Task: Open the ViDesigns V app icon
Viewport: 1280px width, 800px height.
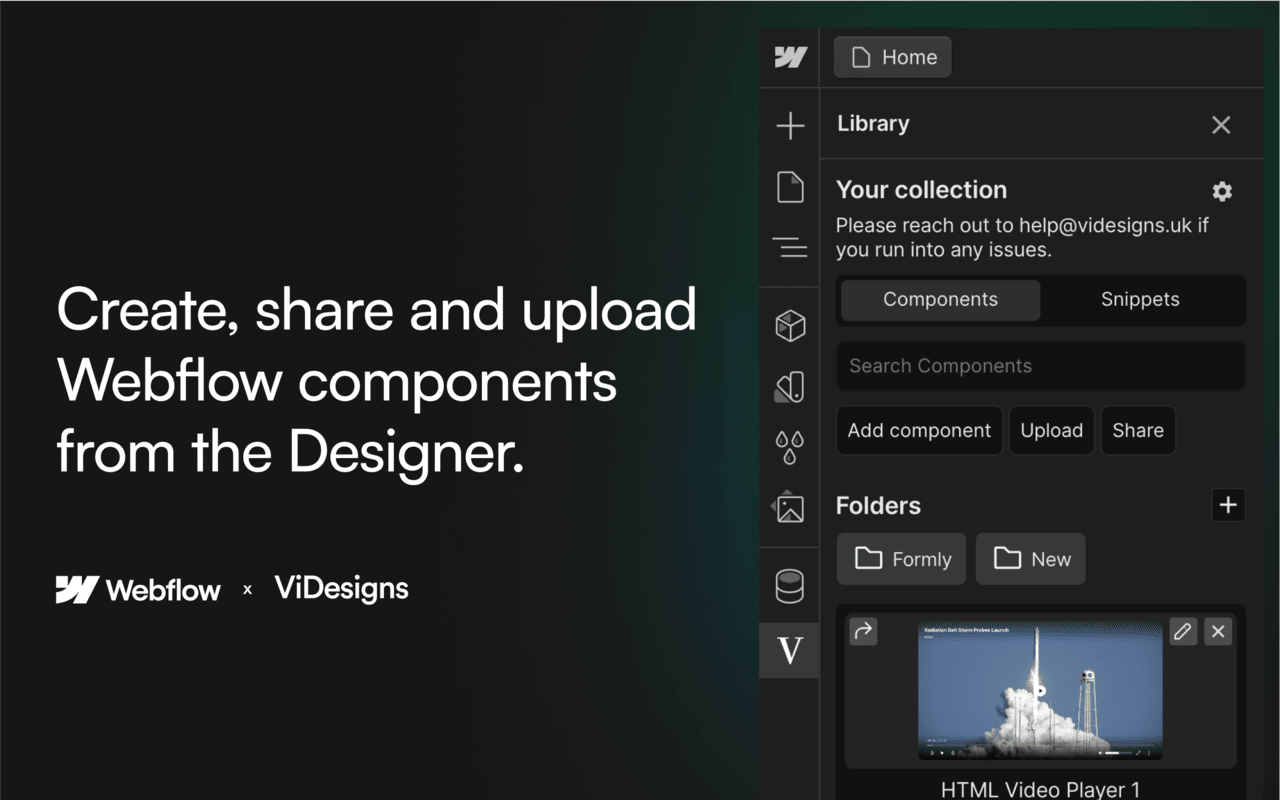Action: (790, 651)
